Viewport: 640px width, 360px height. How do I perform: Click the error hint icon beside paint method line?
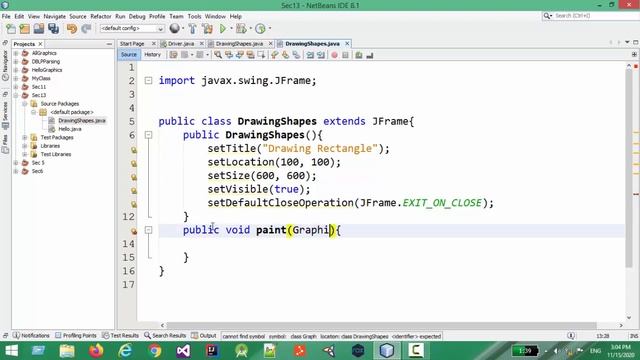pos(133,231)
